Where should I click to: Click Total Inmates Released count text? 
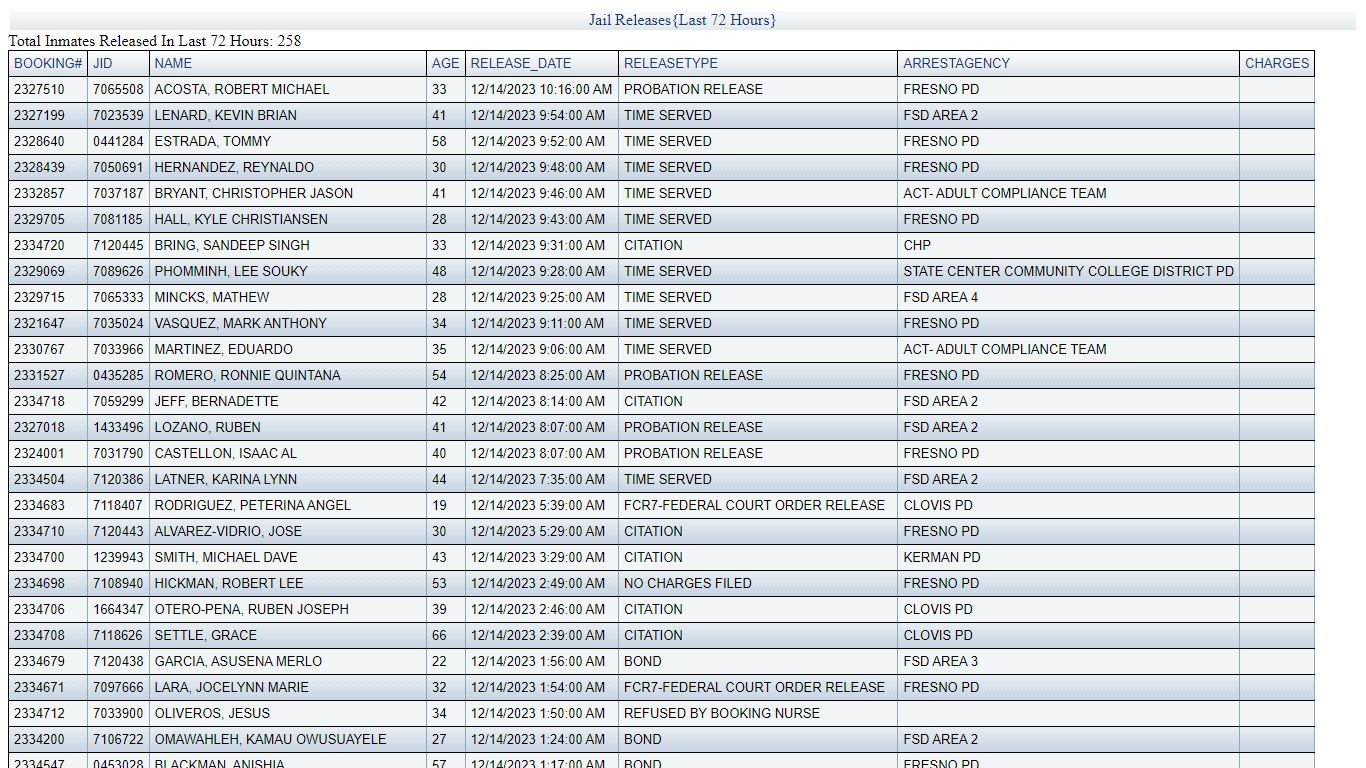pos(155,41)
